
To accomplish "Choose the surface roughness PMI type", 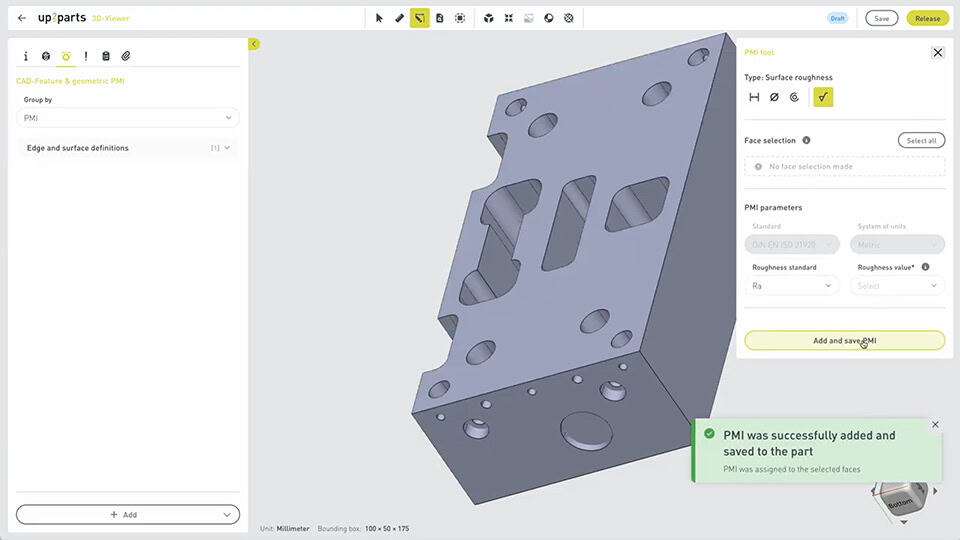I will (x=823, y=97).
